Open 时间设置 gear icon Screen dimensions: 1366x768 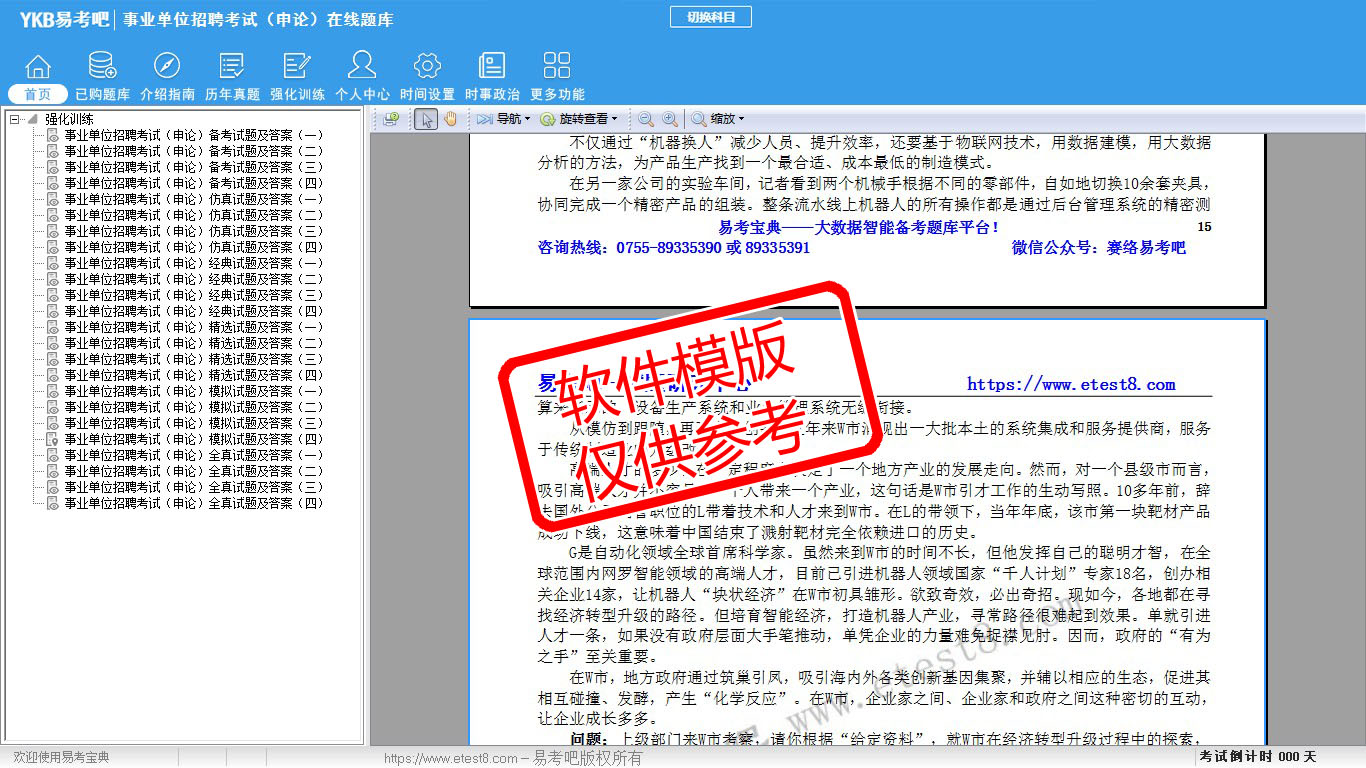[x=427, y=67]
